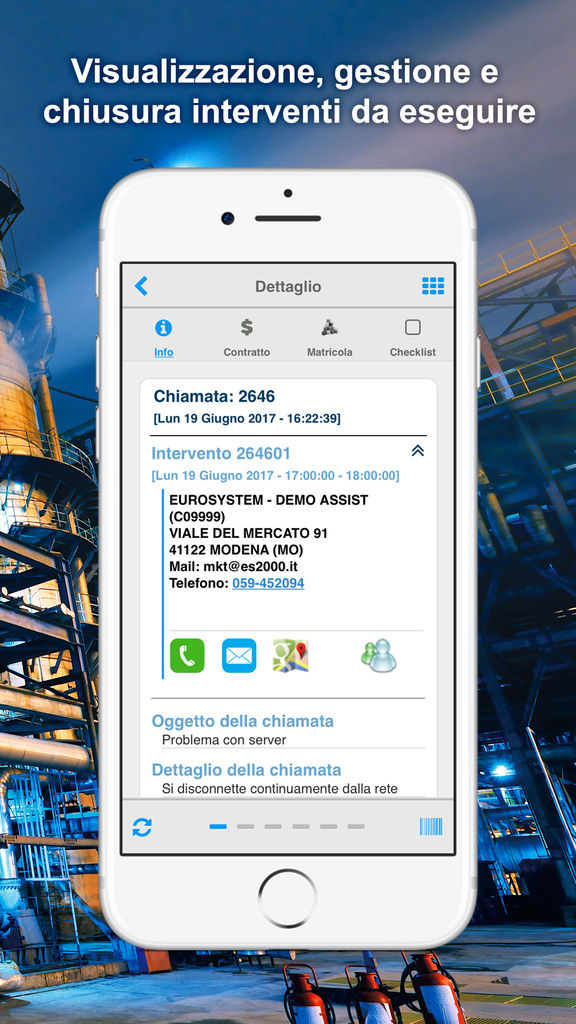Tap the Oggetto della chiamata heading
Screen dimensions: 576x1024
point(243,721)
